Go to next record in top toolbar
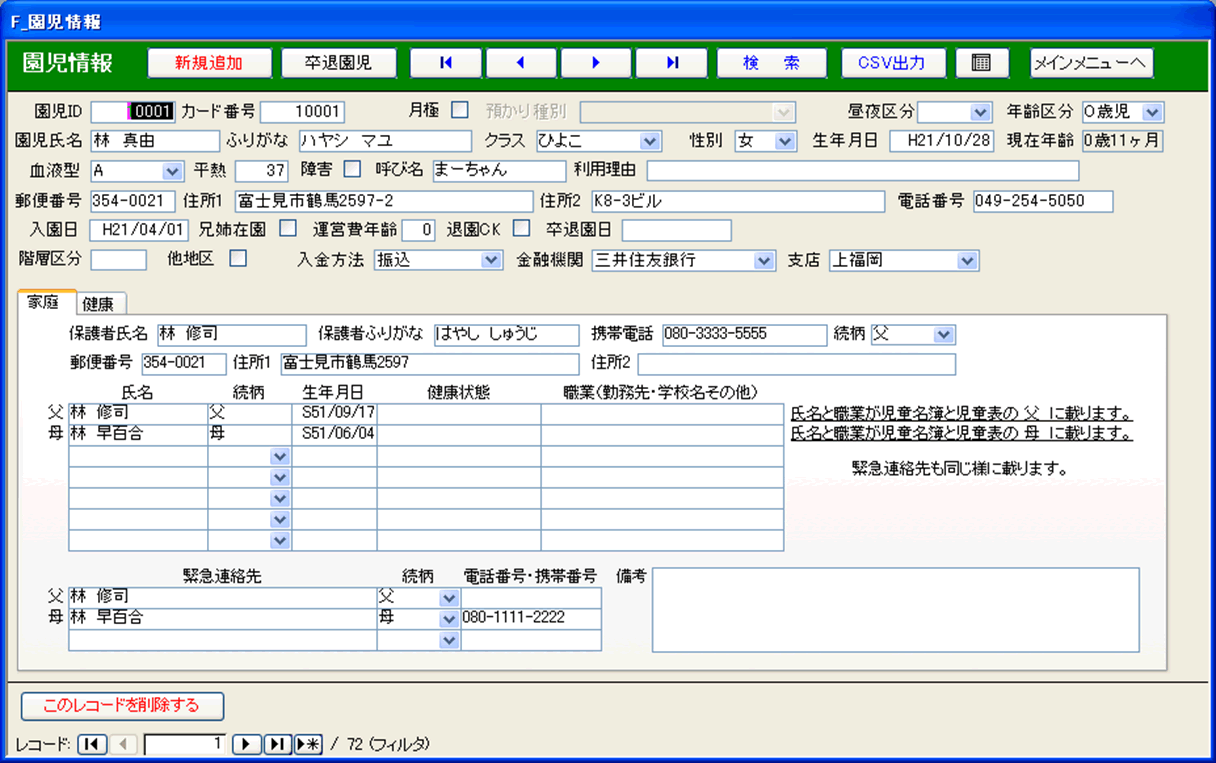This screenshot has height=763, width=1216. [x=596, y=63]
